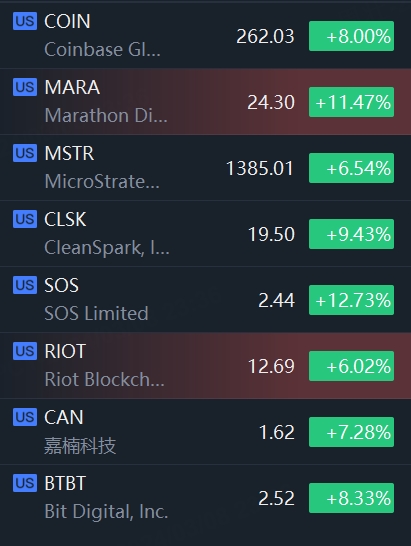Open MicroStrategy price 1385.01
411x546 pixels.
(260, 168)
